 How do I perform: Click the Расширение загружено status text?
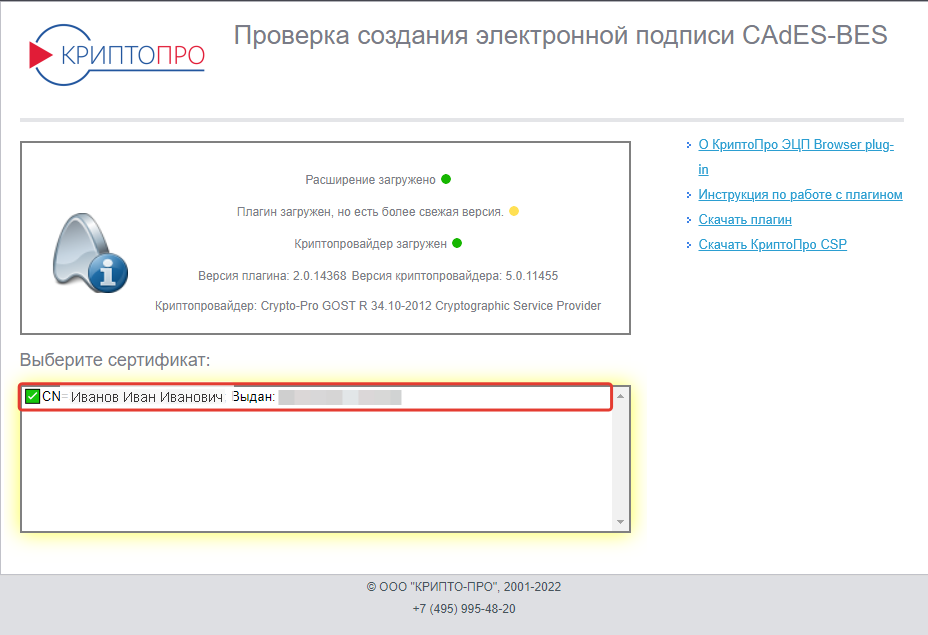(370, 179)
